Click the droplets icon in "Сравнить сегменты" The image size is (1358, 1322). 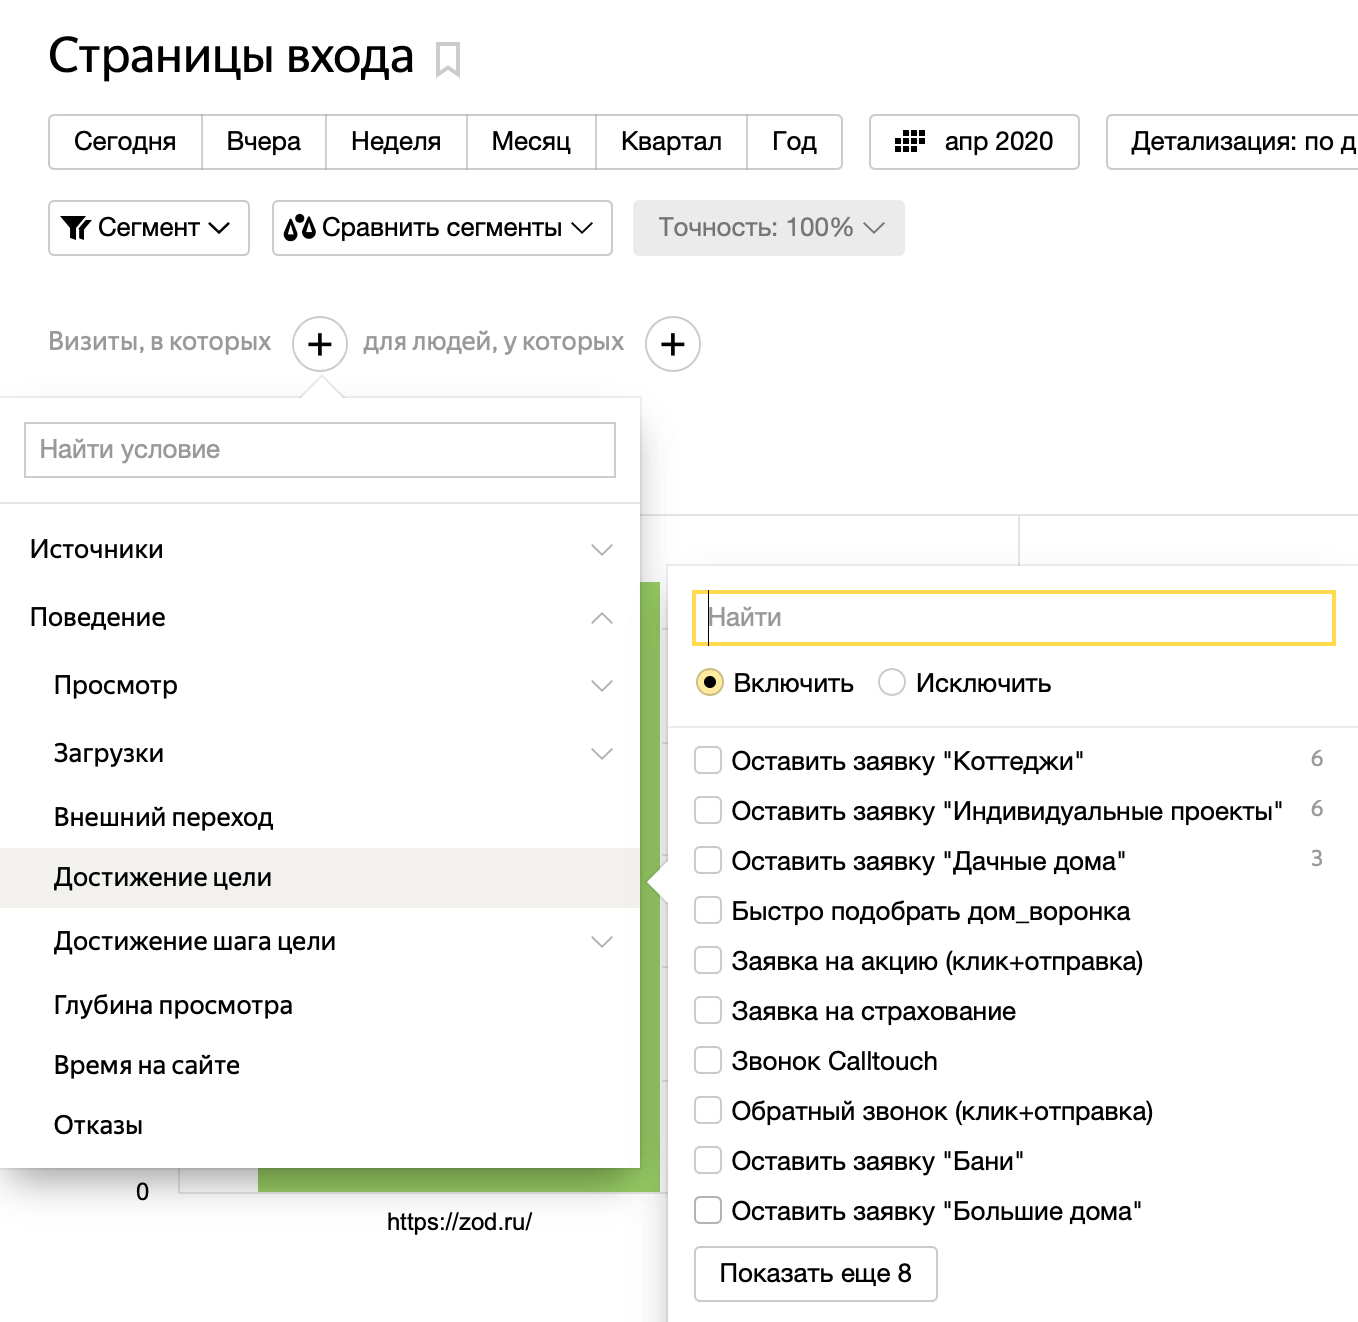pyautogui.click(x=299, y=228)
